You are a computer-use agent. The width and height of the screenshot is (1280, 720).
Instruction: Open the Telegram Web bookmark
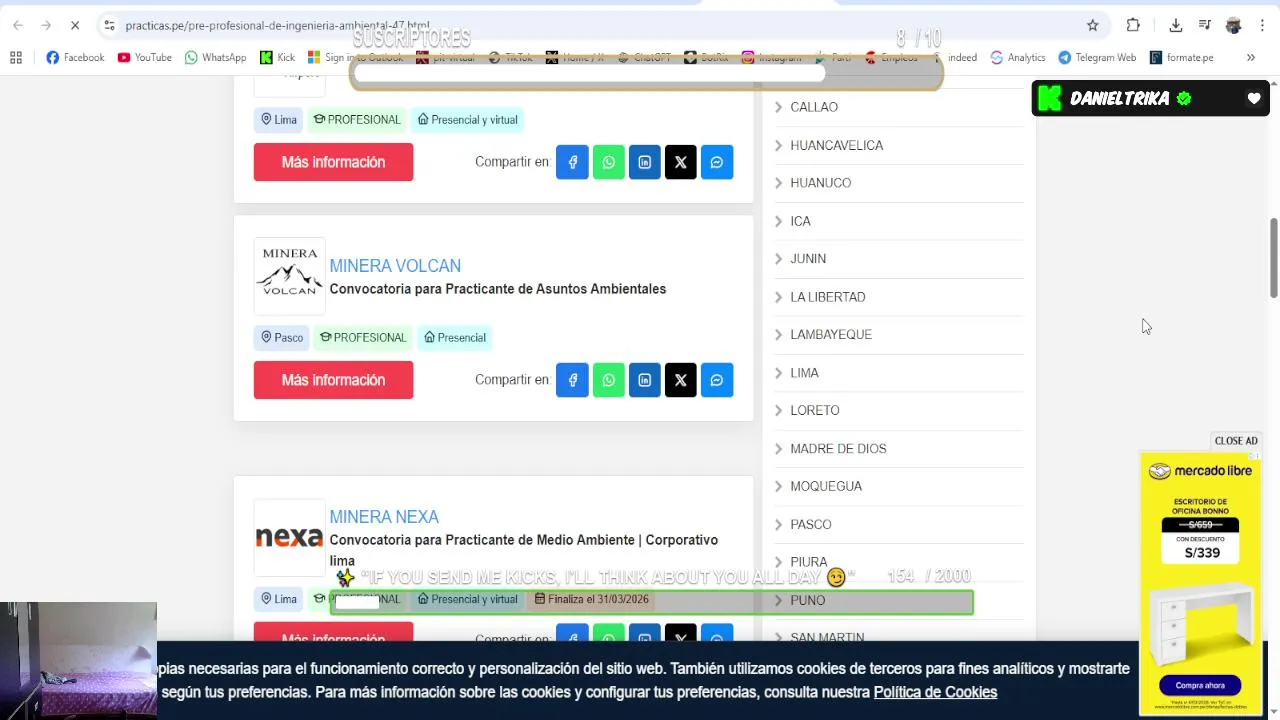pos(1097,57)
